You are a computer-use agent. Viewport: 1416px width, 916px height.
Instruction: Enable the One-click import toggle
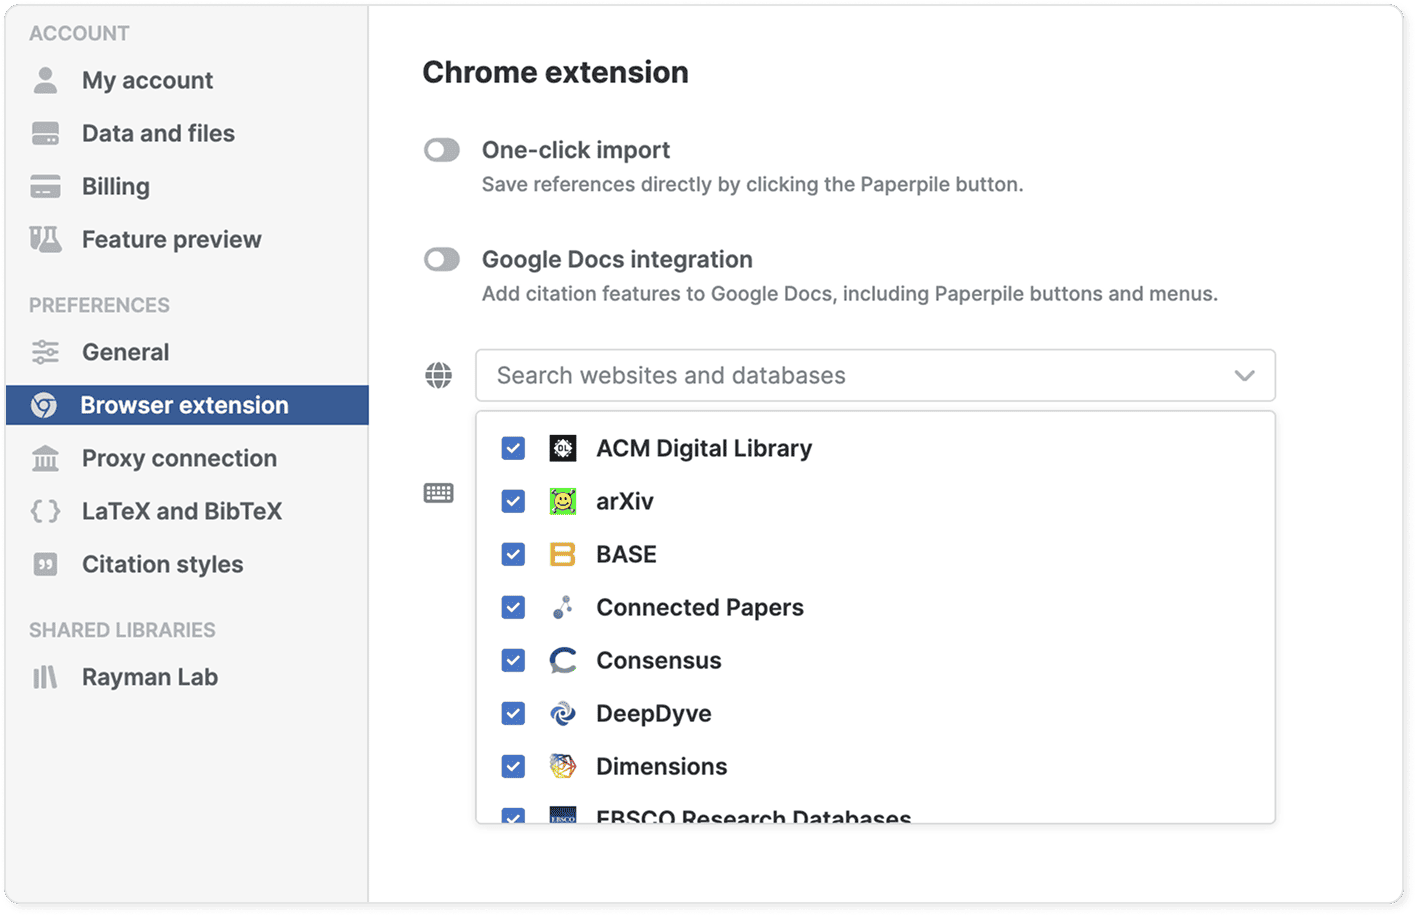pos(442,150)
